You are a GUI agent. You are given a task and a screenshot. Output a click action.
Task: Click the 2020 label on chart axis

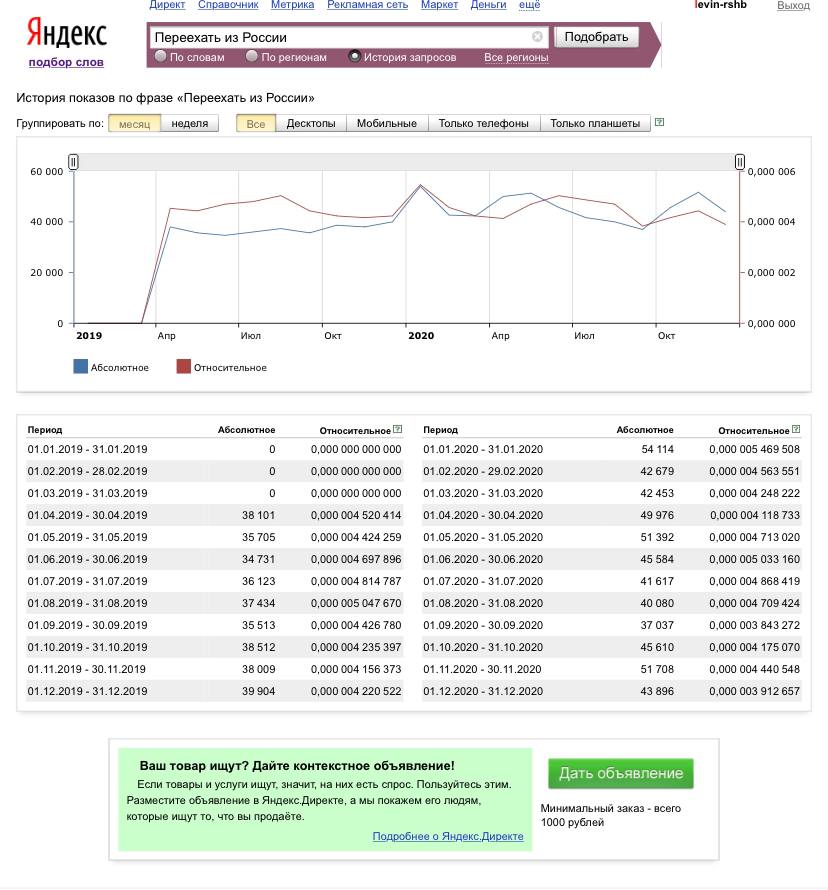(421, 335)
